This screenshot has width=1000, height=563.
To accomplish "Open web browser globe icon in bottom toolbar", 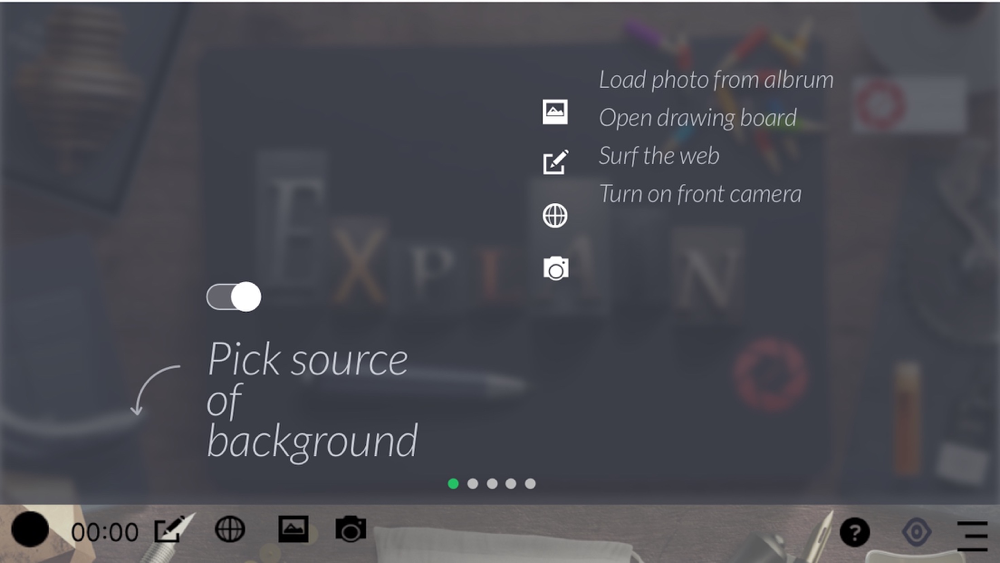I will tap(230, 529).
